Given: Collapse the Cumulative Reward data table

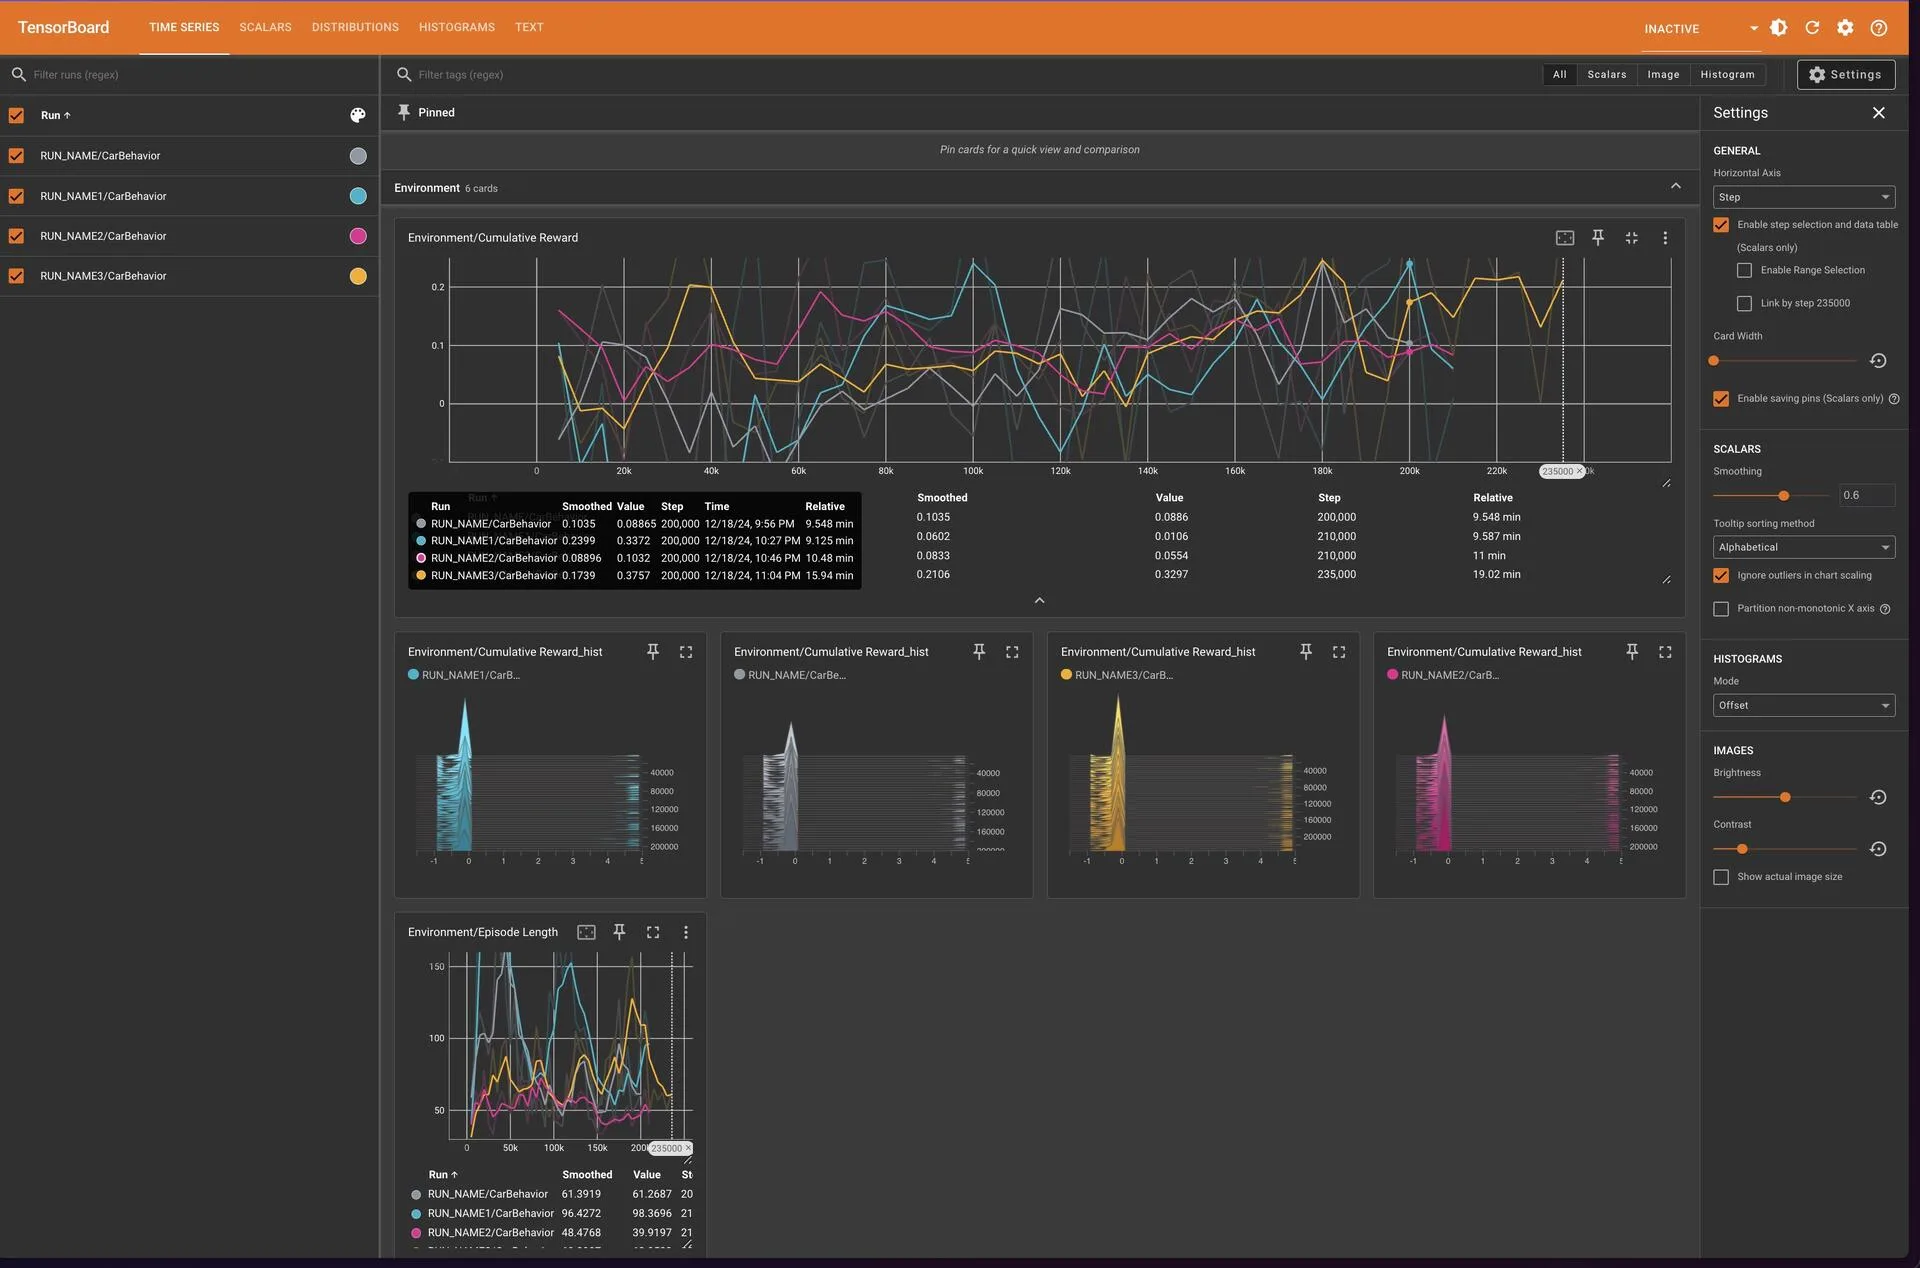Looking at the screenshot, I should tap(1039, 600).
